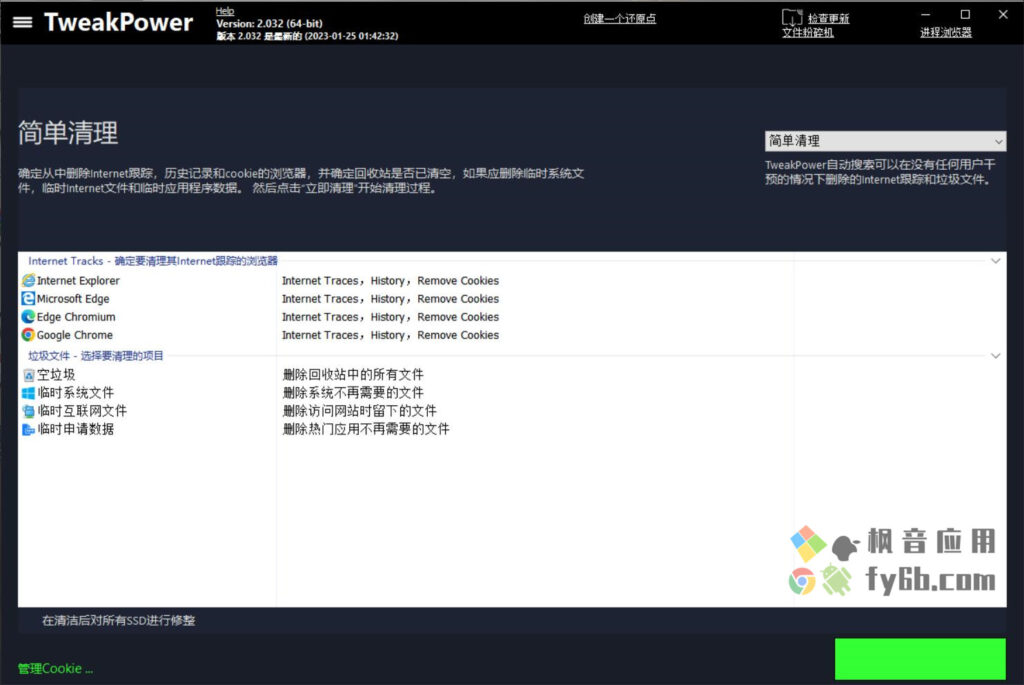This screenshot has height=685, width=1024.
Task: Maximize the TweakPower window
Action: click(965, 14)
